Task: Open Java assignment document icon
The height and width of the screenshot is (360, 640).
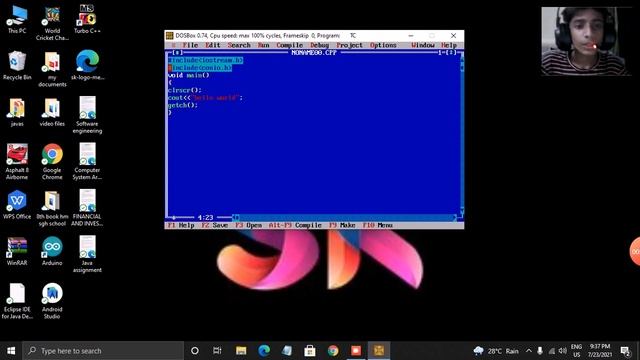Action: point(87,255)
